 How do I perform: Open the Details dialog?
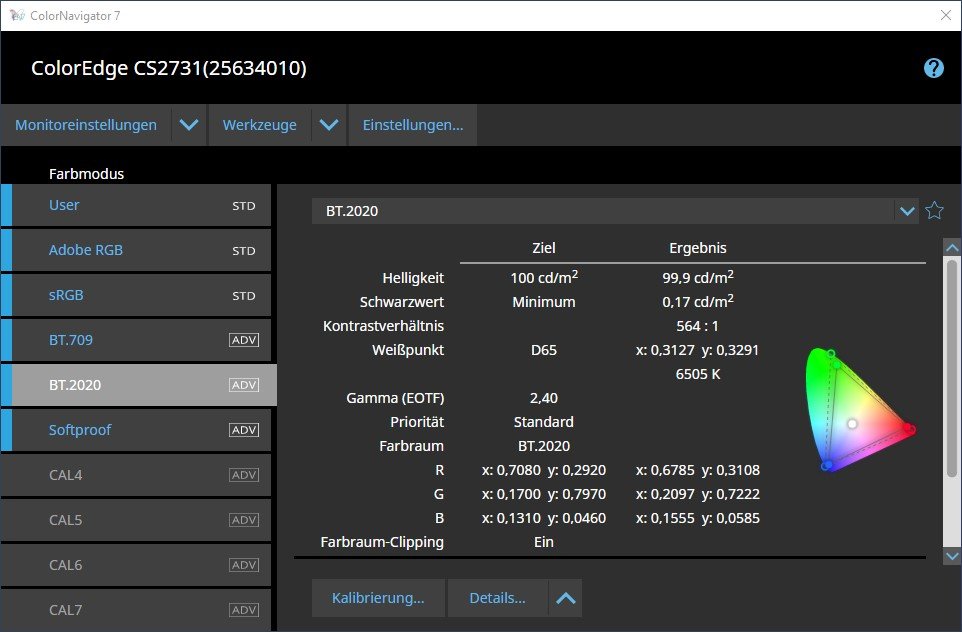click(x=497, y=598)
